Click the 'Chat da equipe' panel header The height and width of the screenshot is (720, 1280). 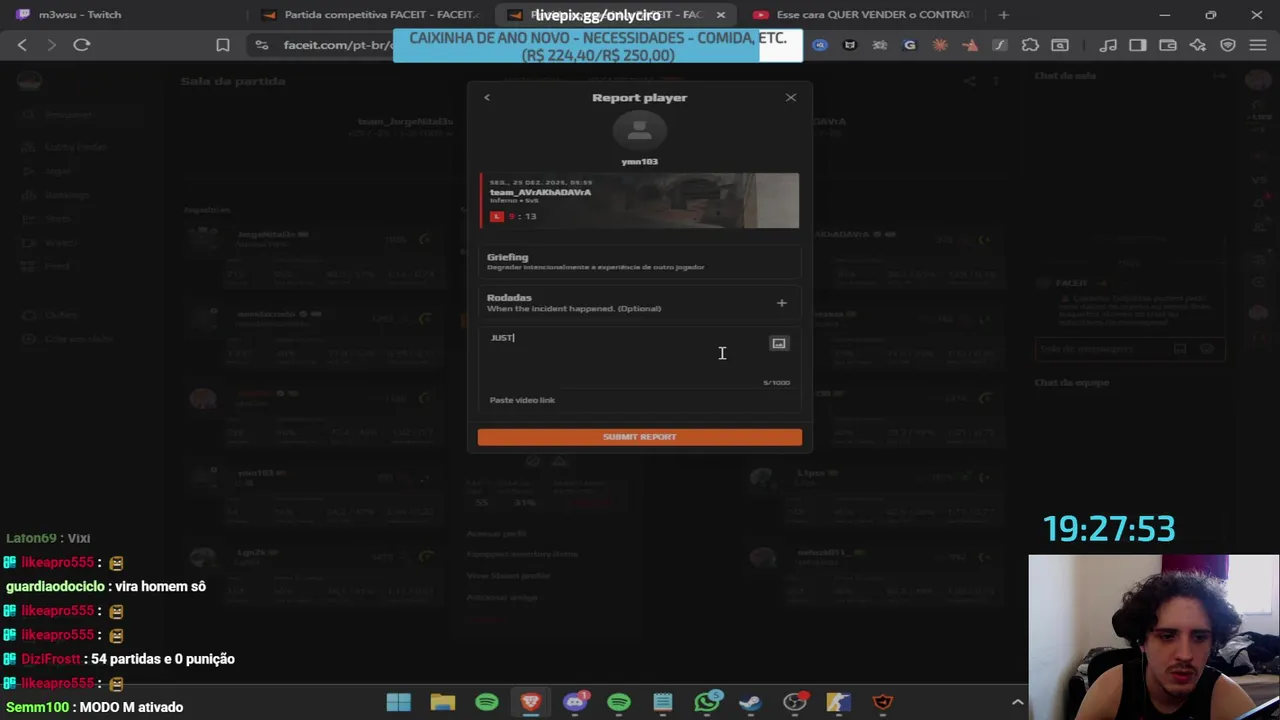pos(1072,382)
